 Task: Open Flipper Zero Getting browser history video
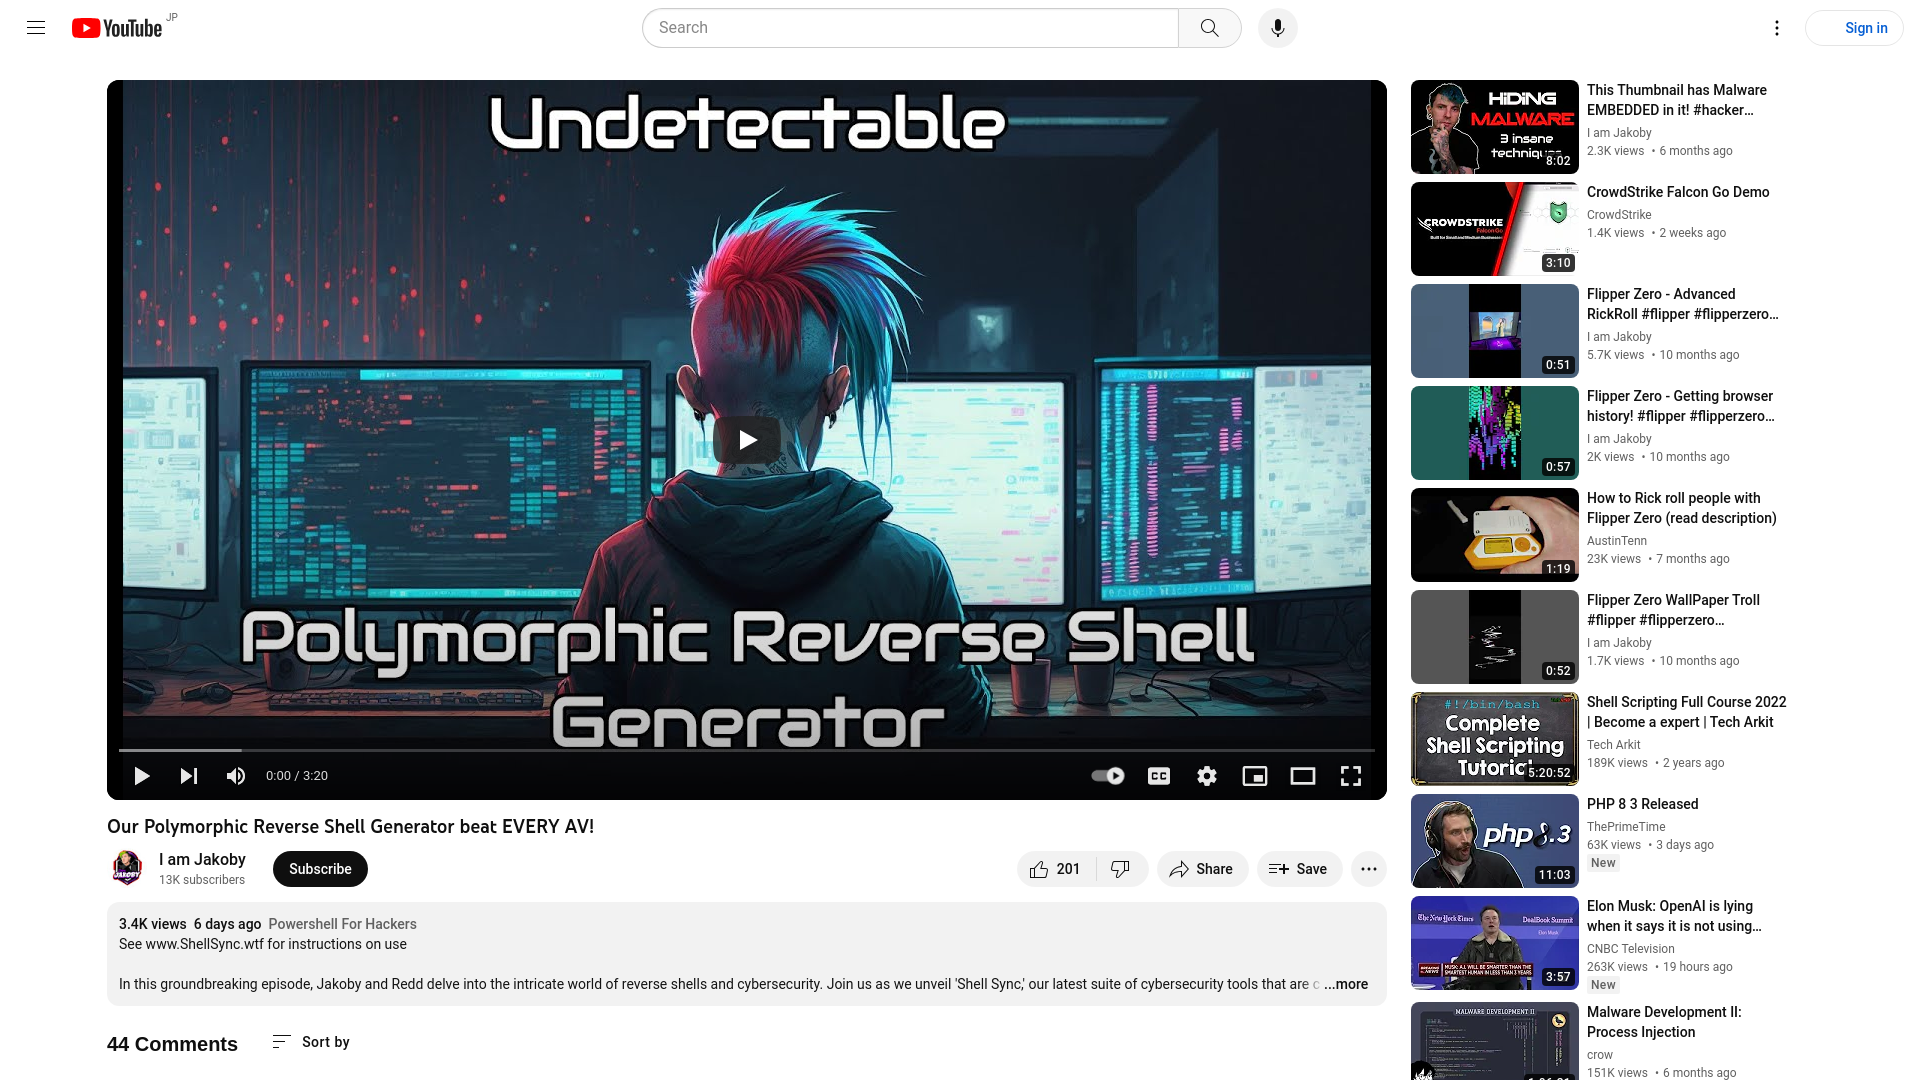click(1680, 406)
